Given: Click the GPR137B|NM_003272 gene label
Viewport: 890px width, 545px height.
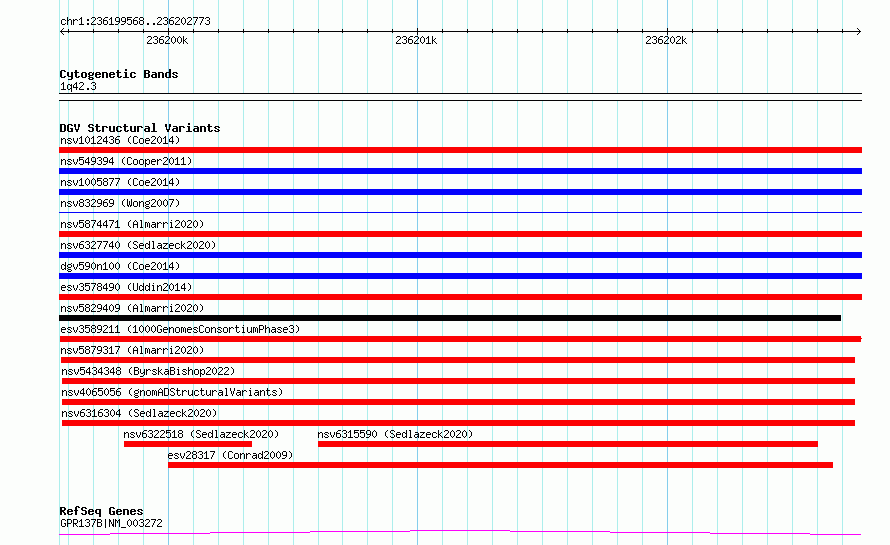Looking at the screenshot, I should [111, 523].
